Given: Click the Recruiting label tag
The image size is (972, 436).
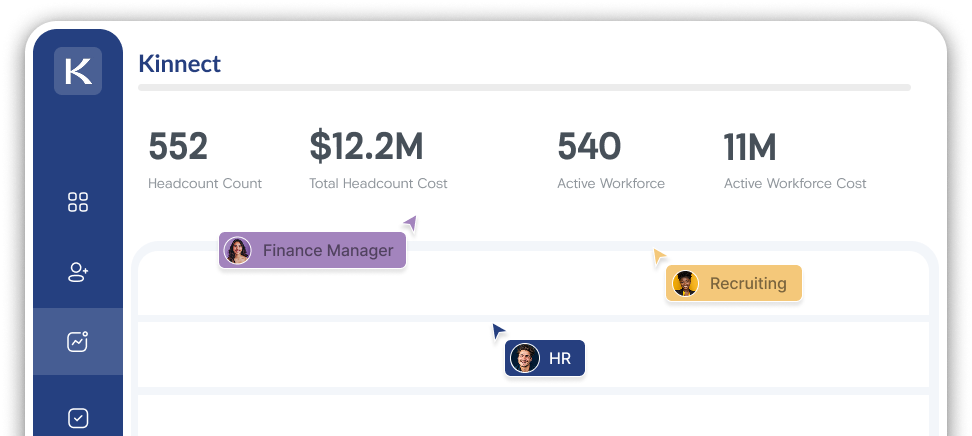Looking at the screenshot, I should (734, 283).
